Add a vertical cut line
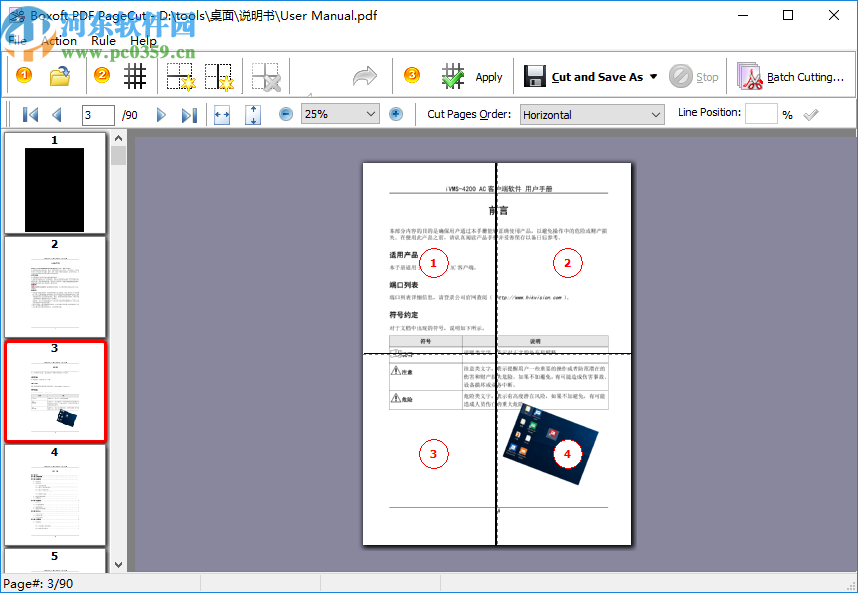 pyautogui.click(x=218, y=76)
